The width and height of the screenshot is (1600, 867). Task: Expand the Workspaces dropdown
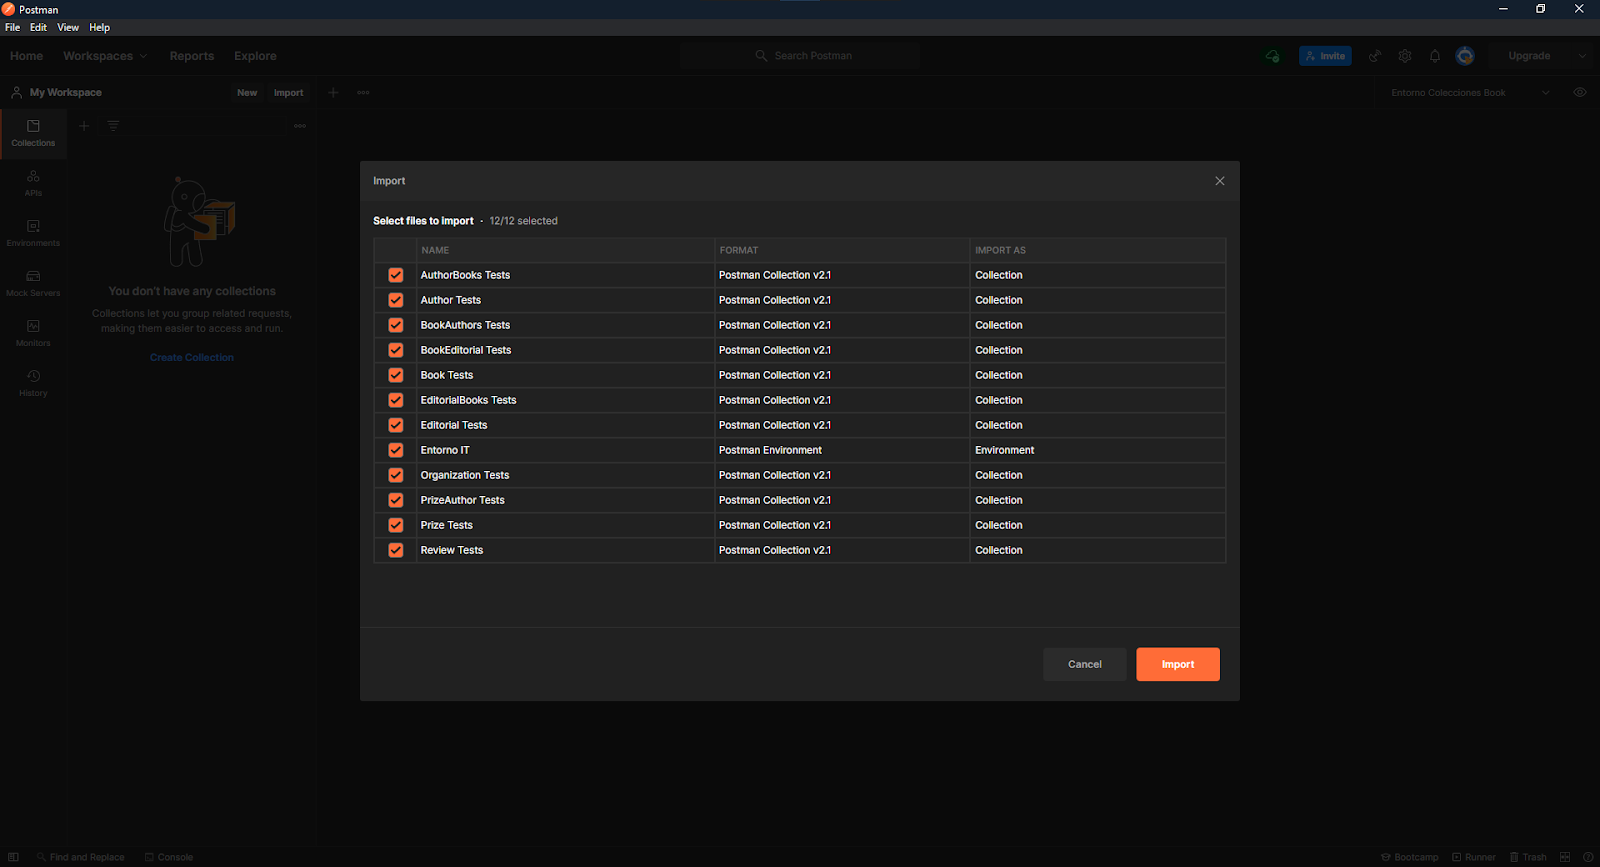click(x=105, y=56)
